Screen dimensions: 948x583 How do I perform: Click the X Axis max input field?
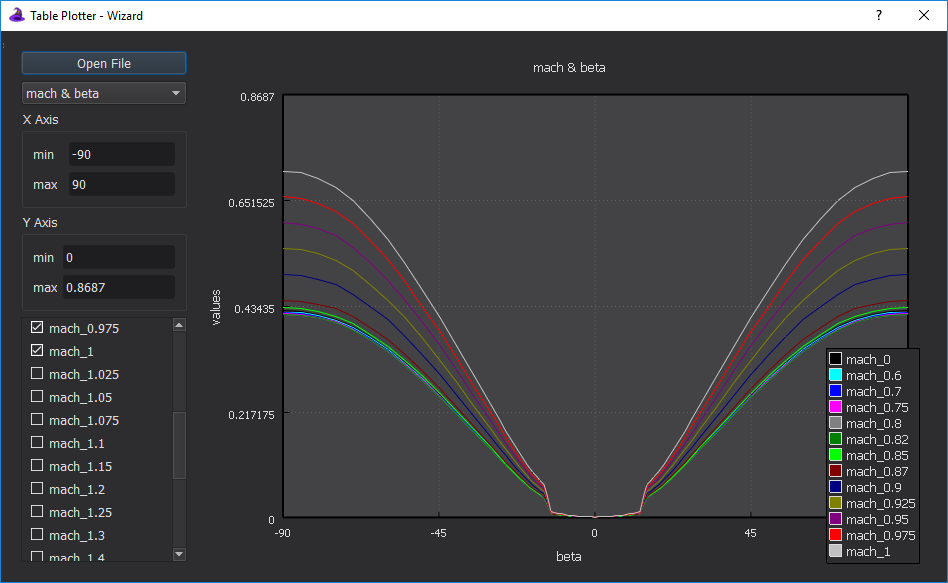pyautogui.click(x=122, y=184)
